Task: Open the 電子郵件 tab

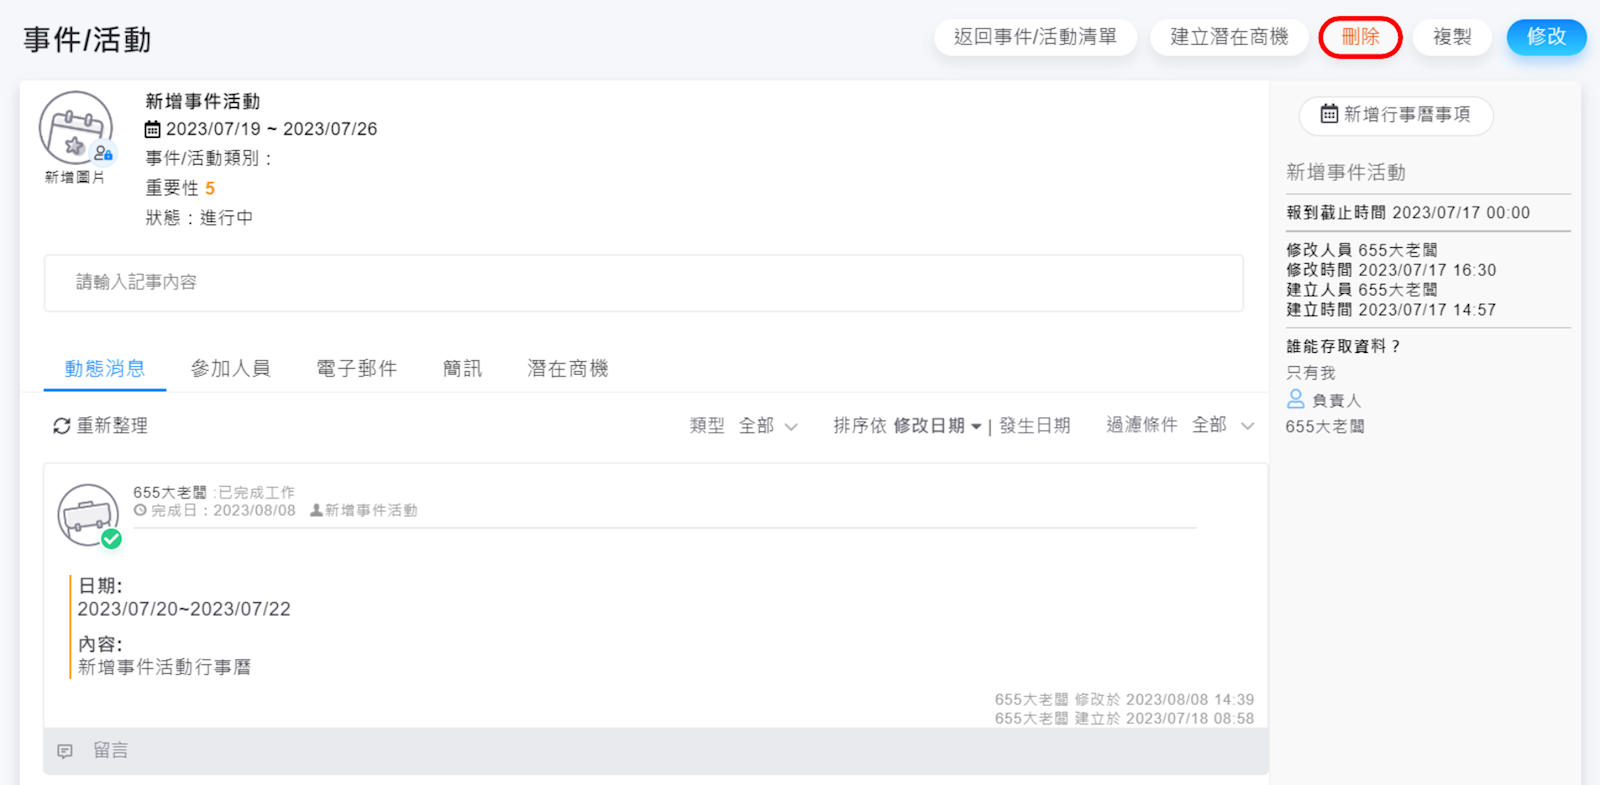Action: point(356,369)
